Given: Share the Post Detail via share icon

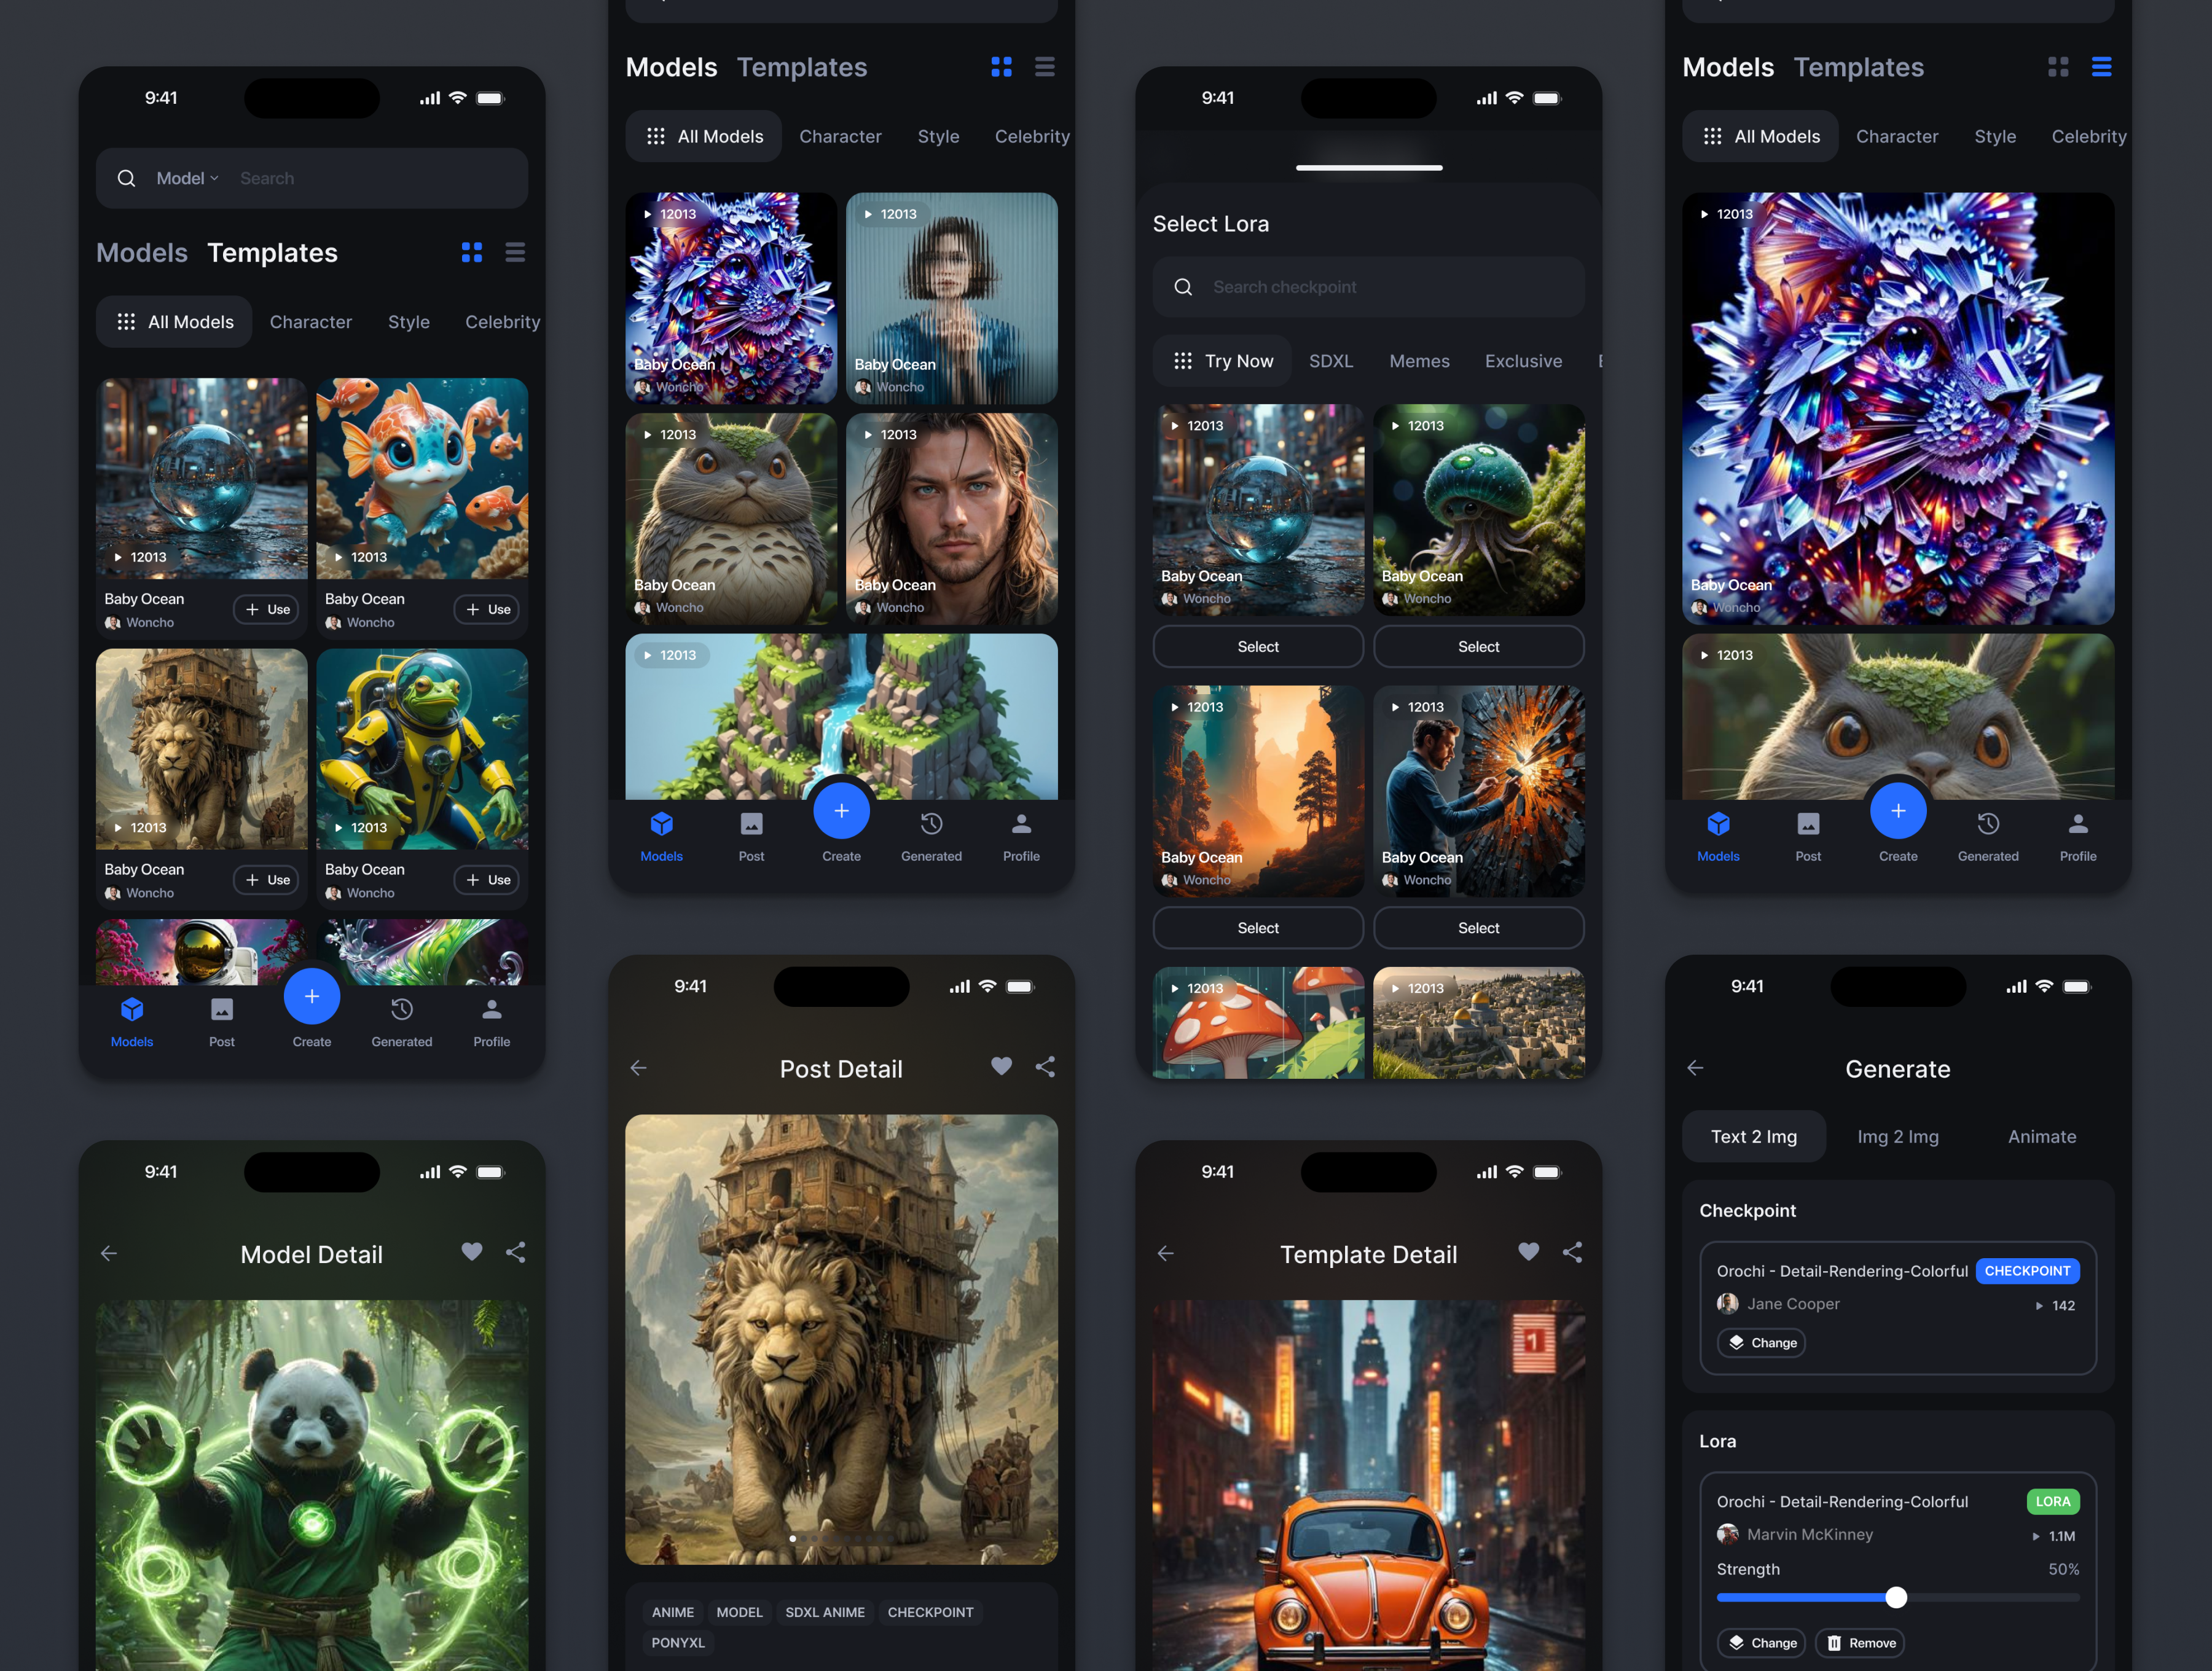Looking at the screenshot, I should (x=1045, y=1067).
